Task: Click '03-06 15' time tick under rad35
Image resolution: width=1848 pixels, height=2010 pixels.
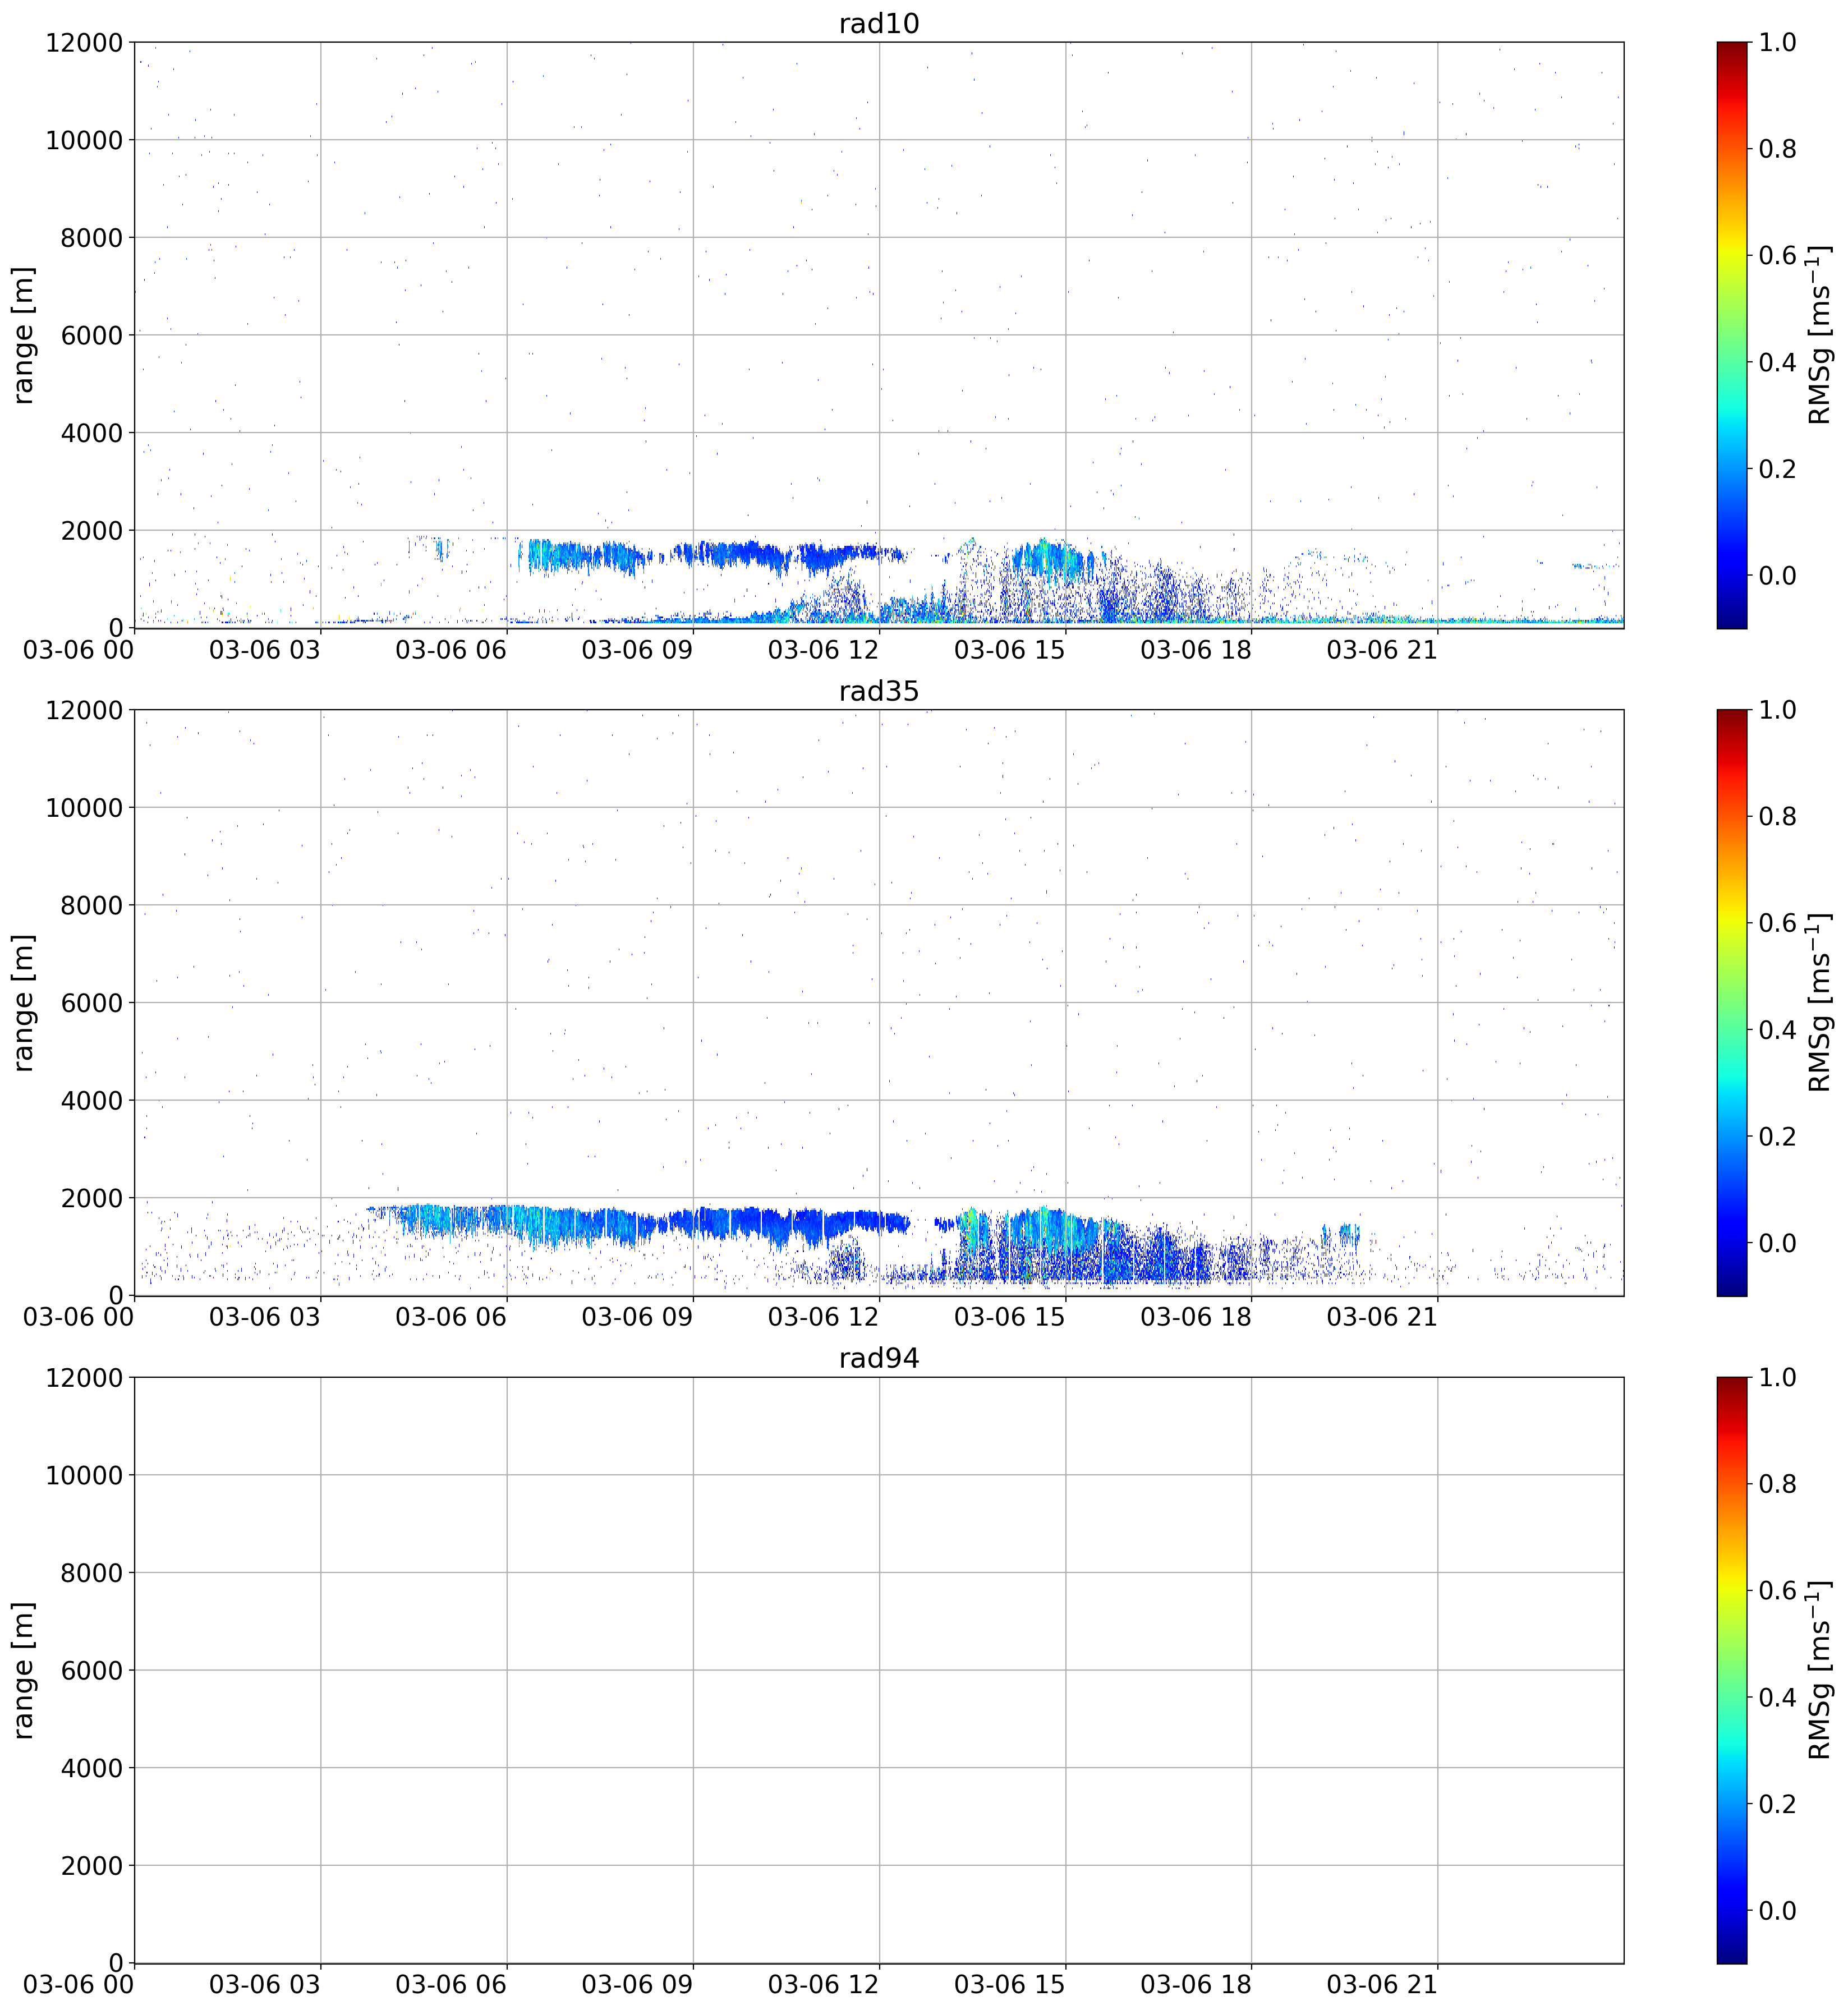Action: coord(1010,1318)
